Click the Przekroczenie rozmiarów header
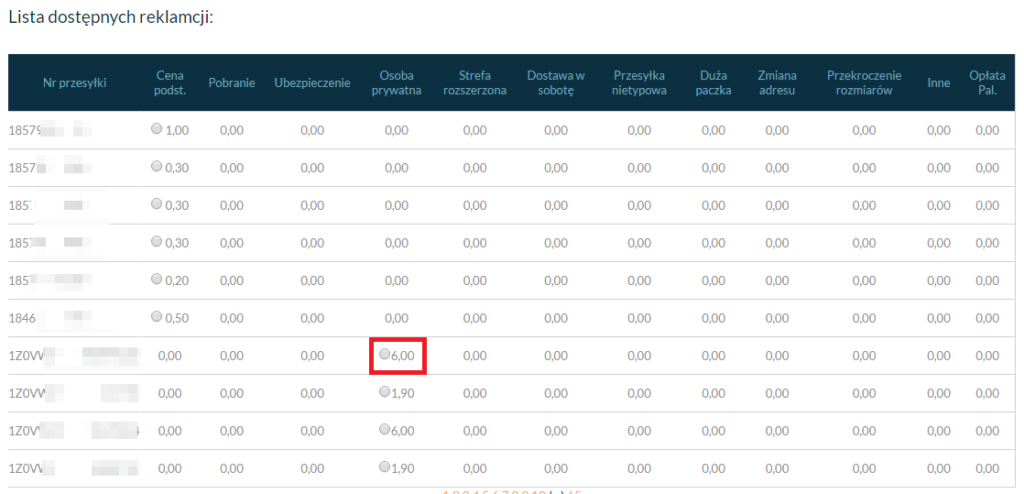 coord(864,83)
